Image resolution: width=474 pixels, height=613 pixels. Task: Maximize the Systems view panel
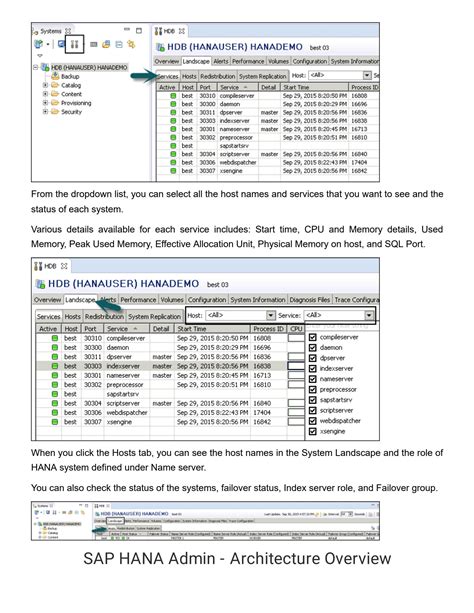139,30
